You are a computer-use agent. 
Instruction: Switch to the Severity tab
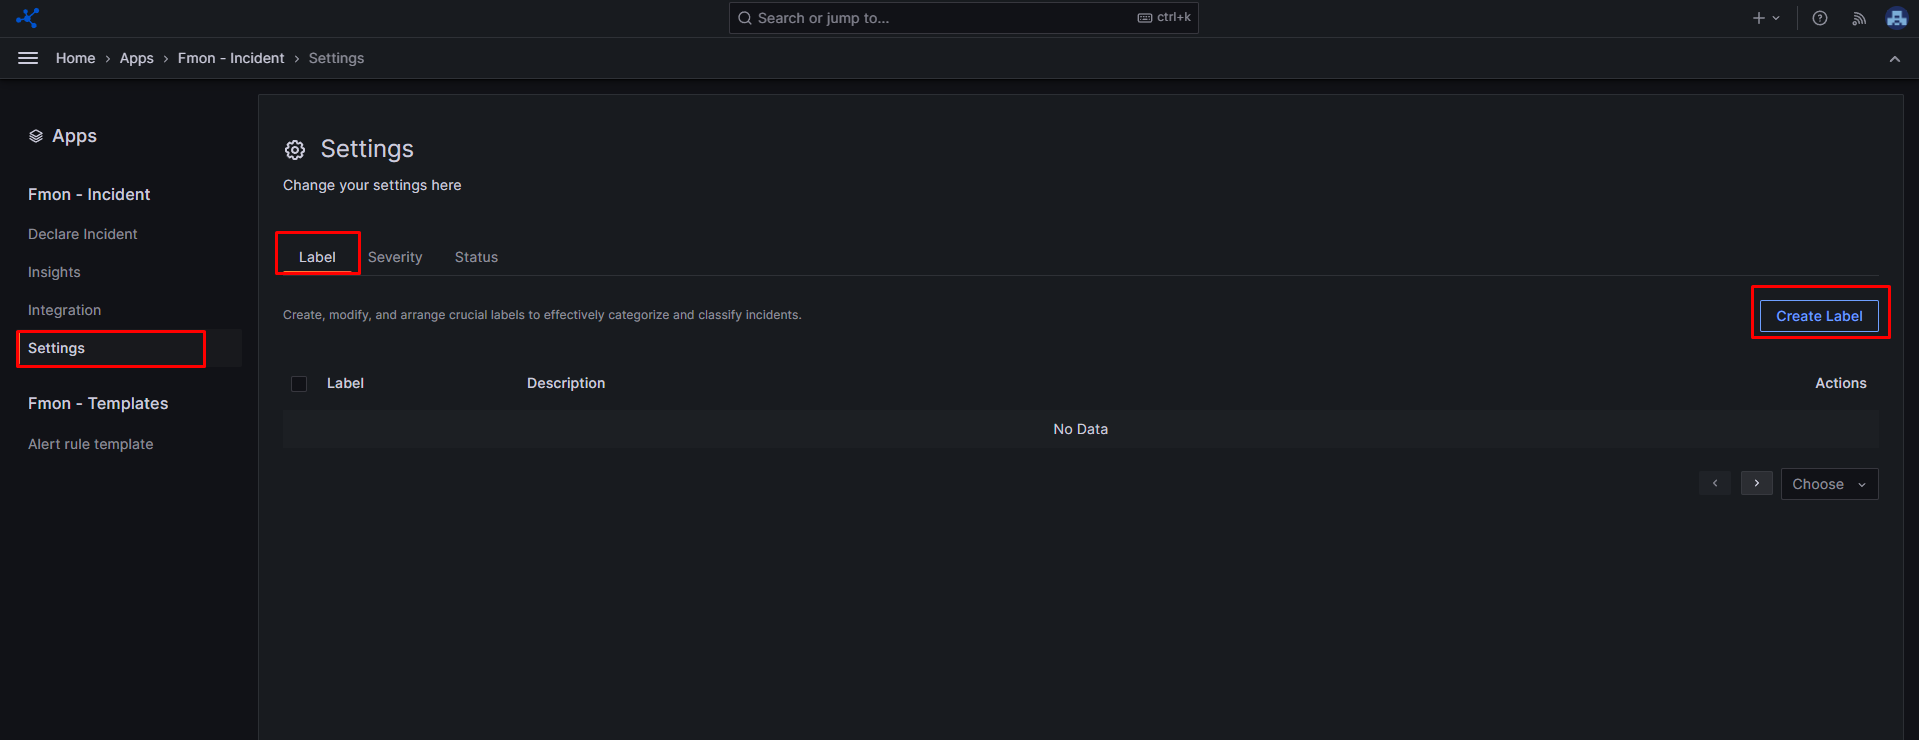pos(395,257)
